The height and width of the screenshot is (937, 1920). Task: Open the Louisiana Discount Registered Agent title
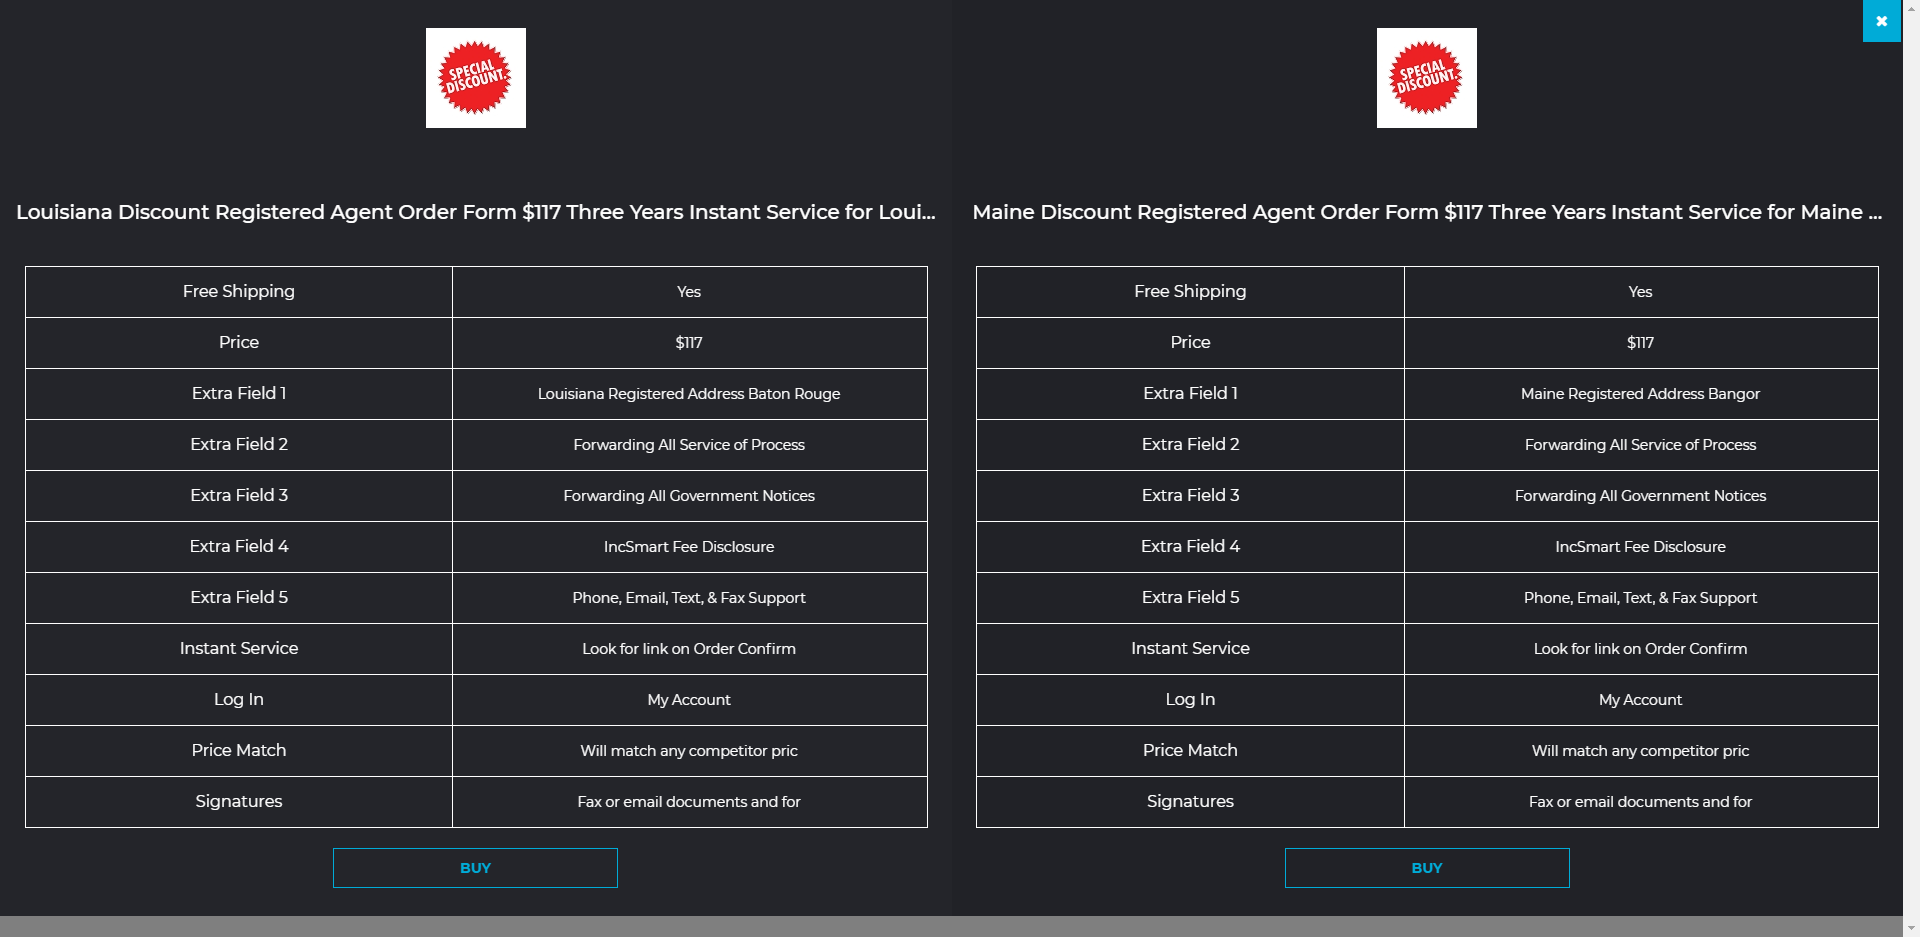click(475, 212)
